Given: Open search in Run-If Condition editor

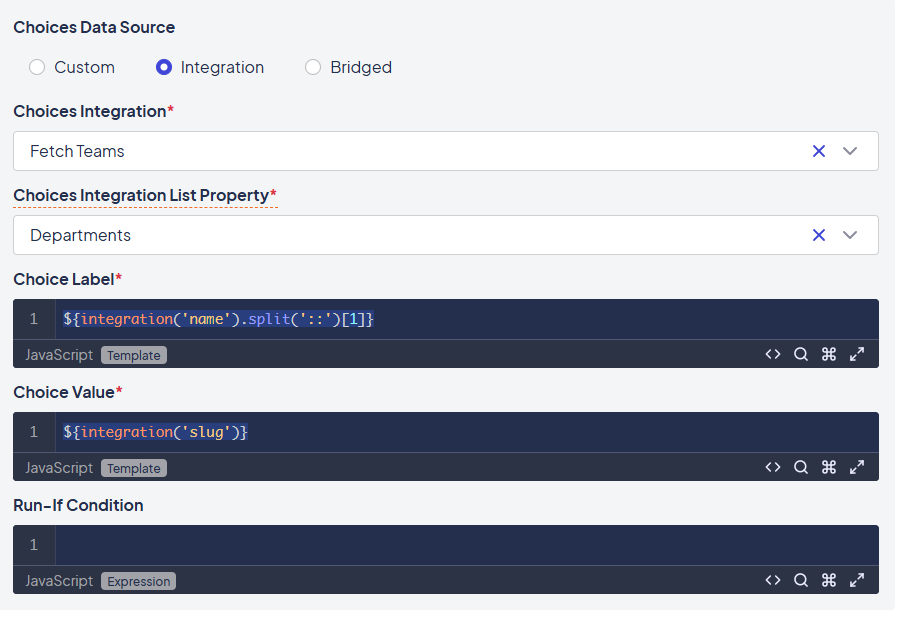Looking at the screenshot, I should pos(801,580).
